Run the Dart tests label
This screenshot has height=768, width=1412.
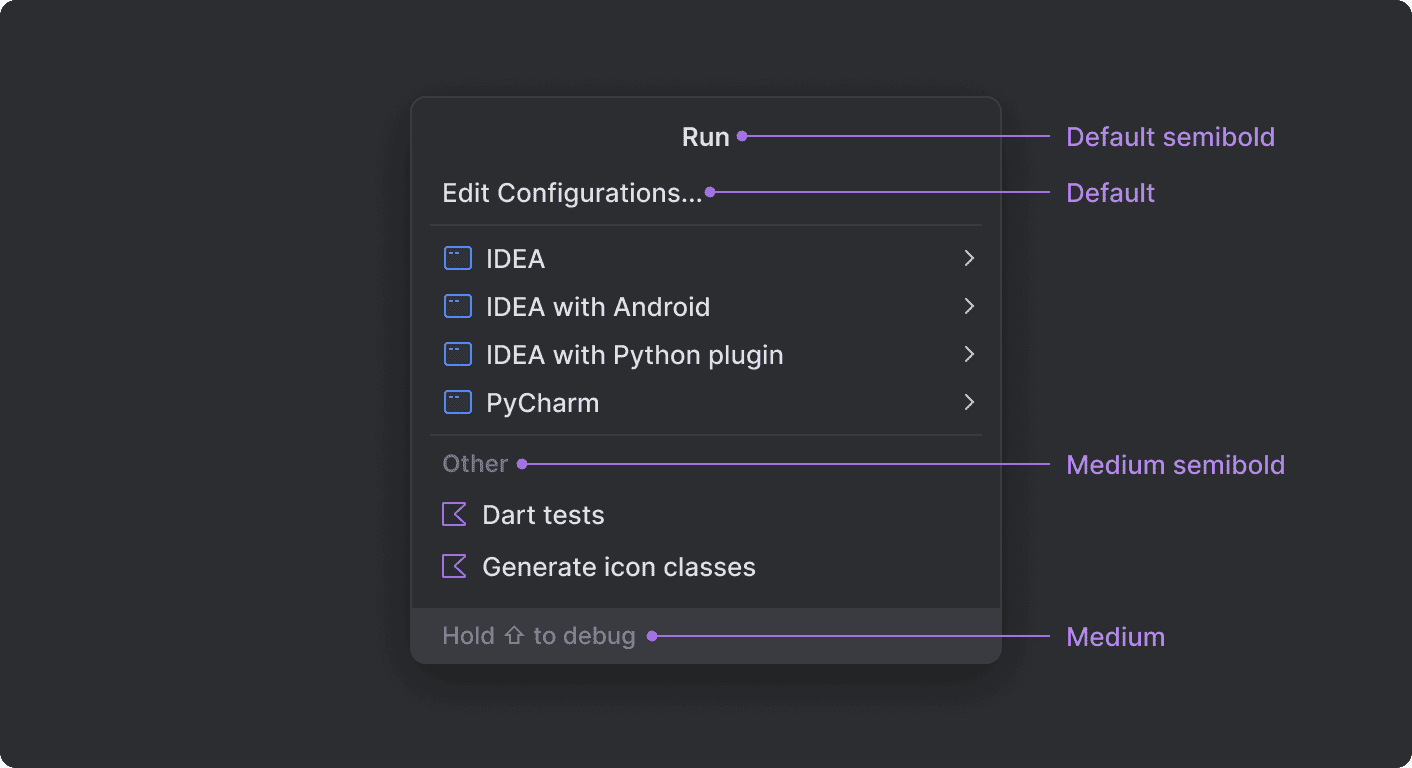[x=543, y=515]
